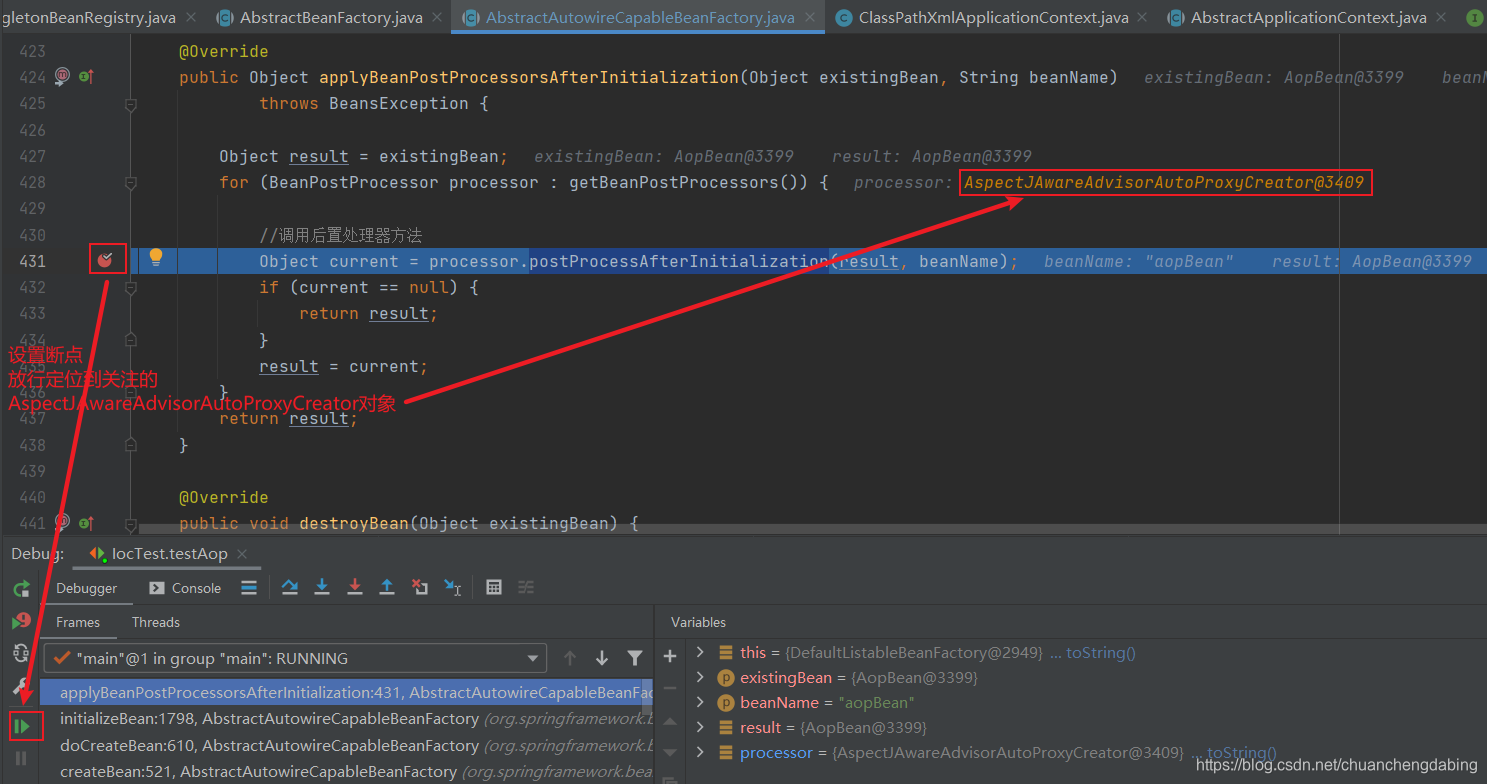The width and height of the screenshot is (1487, 784).
Task: Click Resume Program green play icon
Action: click(x=22, y=725)
